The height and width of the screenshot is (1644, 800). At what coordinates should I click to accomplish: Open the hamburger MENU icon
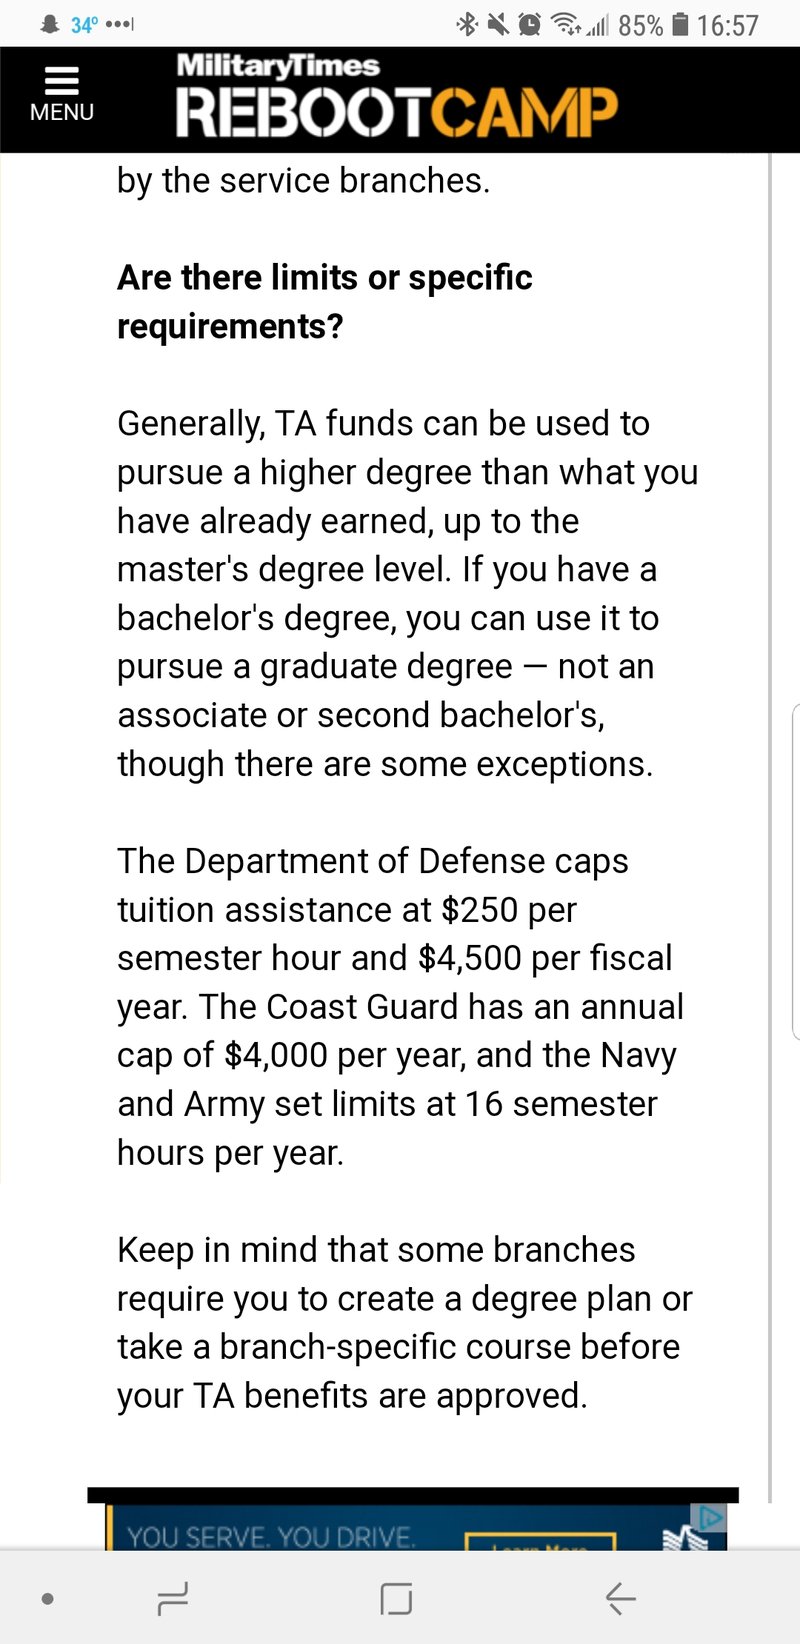[61, 95]
